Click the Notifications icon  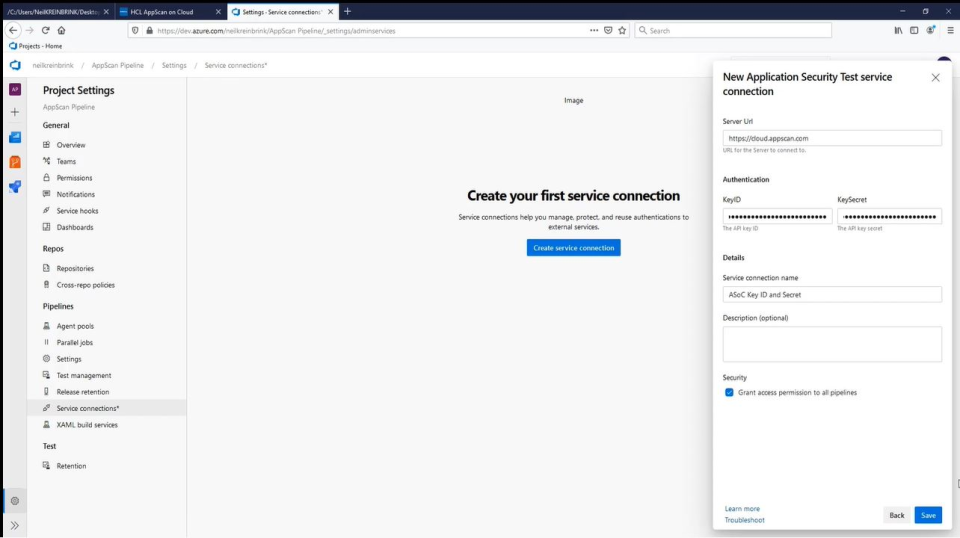[x=47, y=194]
